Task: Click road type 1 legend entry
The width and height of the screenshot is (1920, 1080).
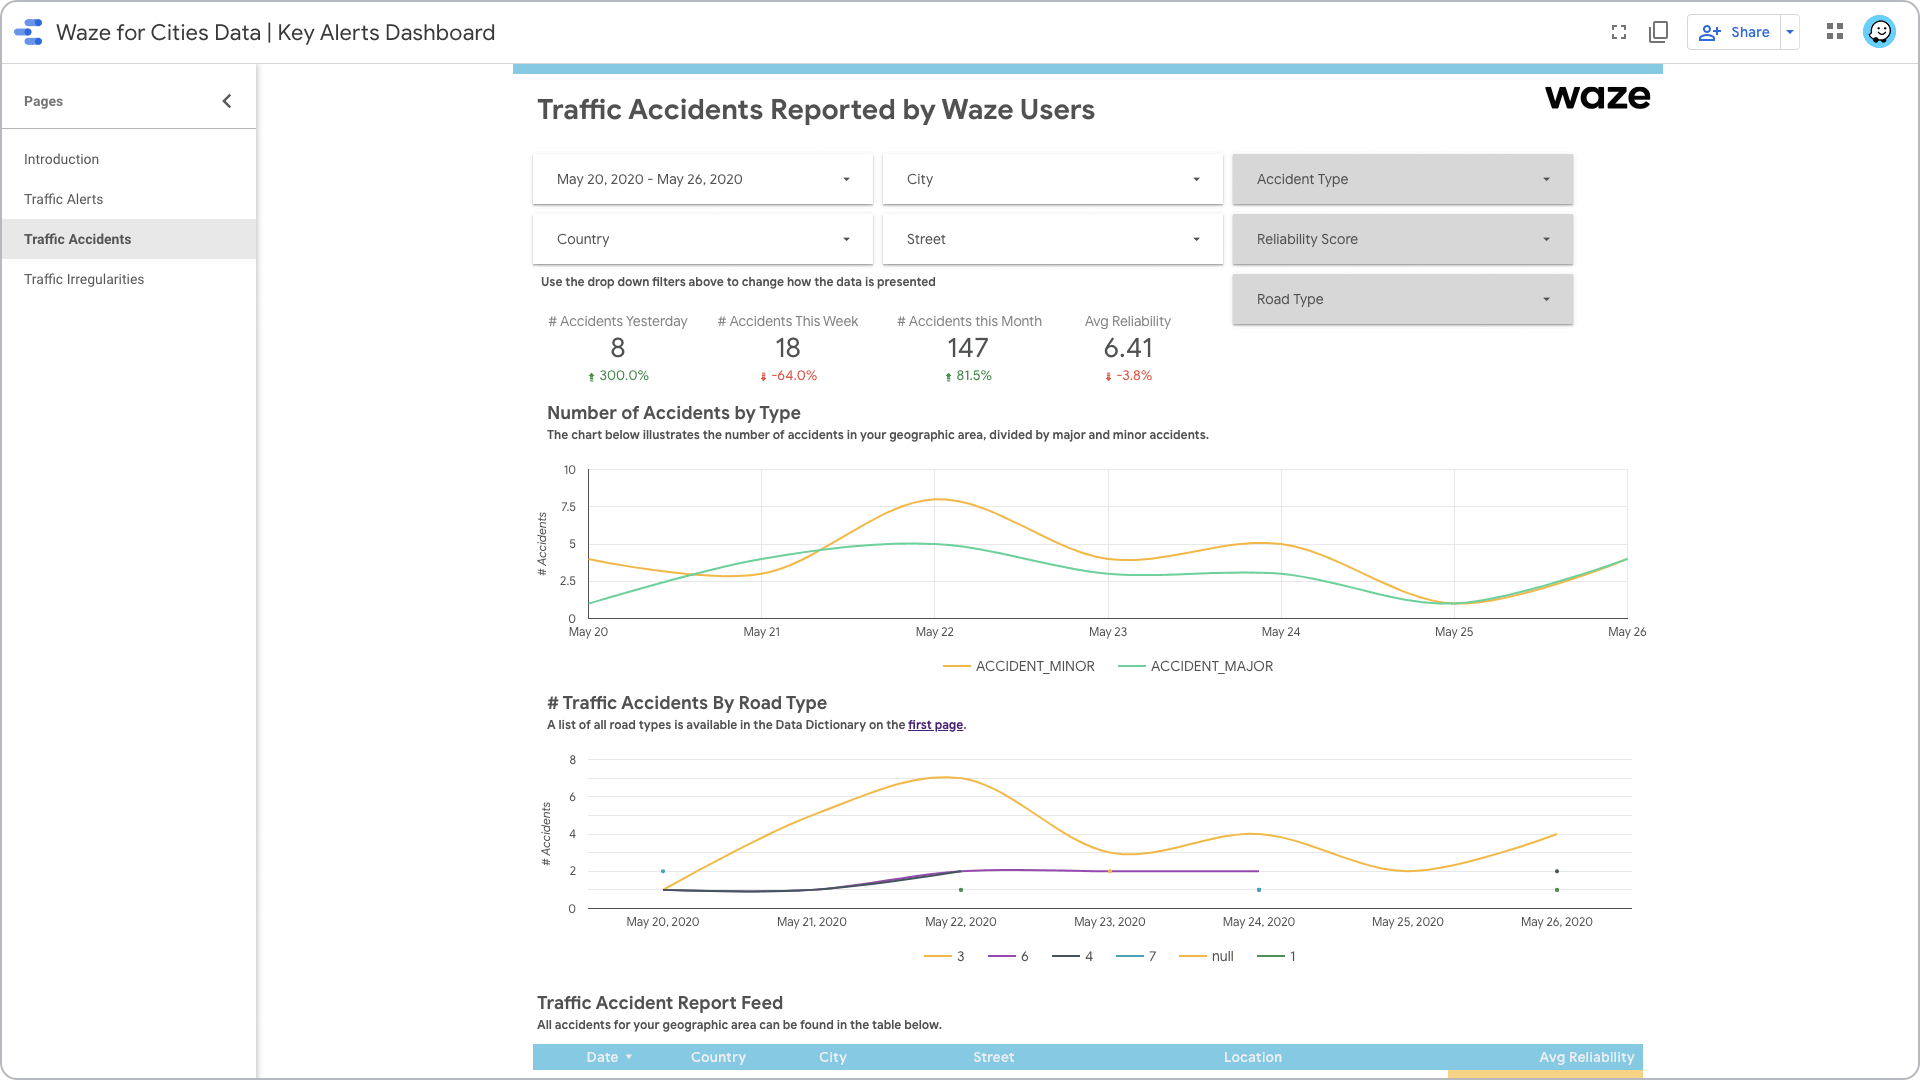Action: (x=1277, y=956)
